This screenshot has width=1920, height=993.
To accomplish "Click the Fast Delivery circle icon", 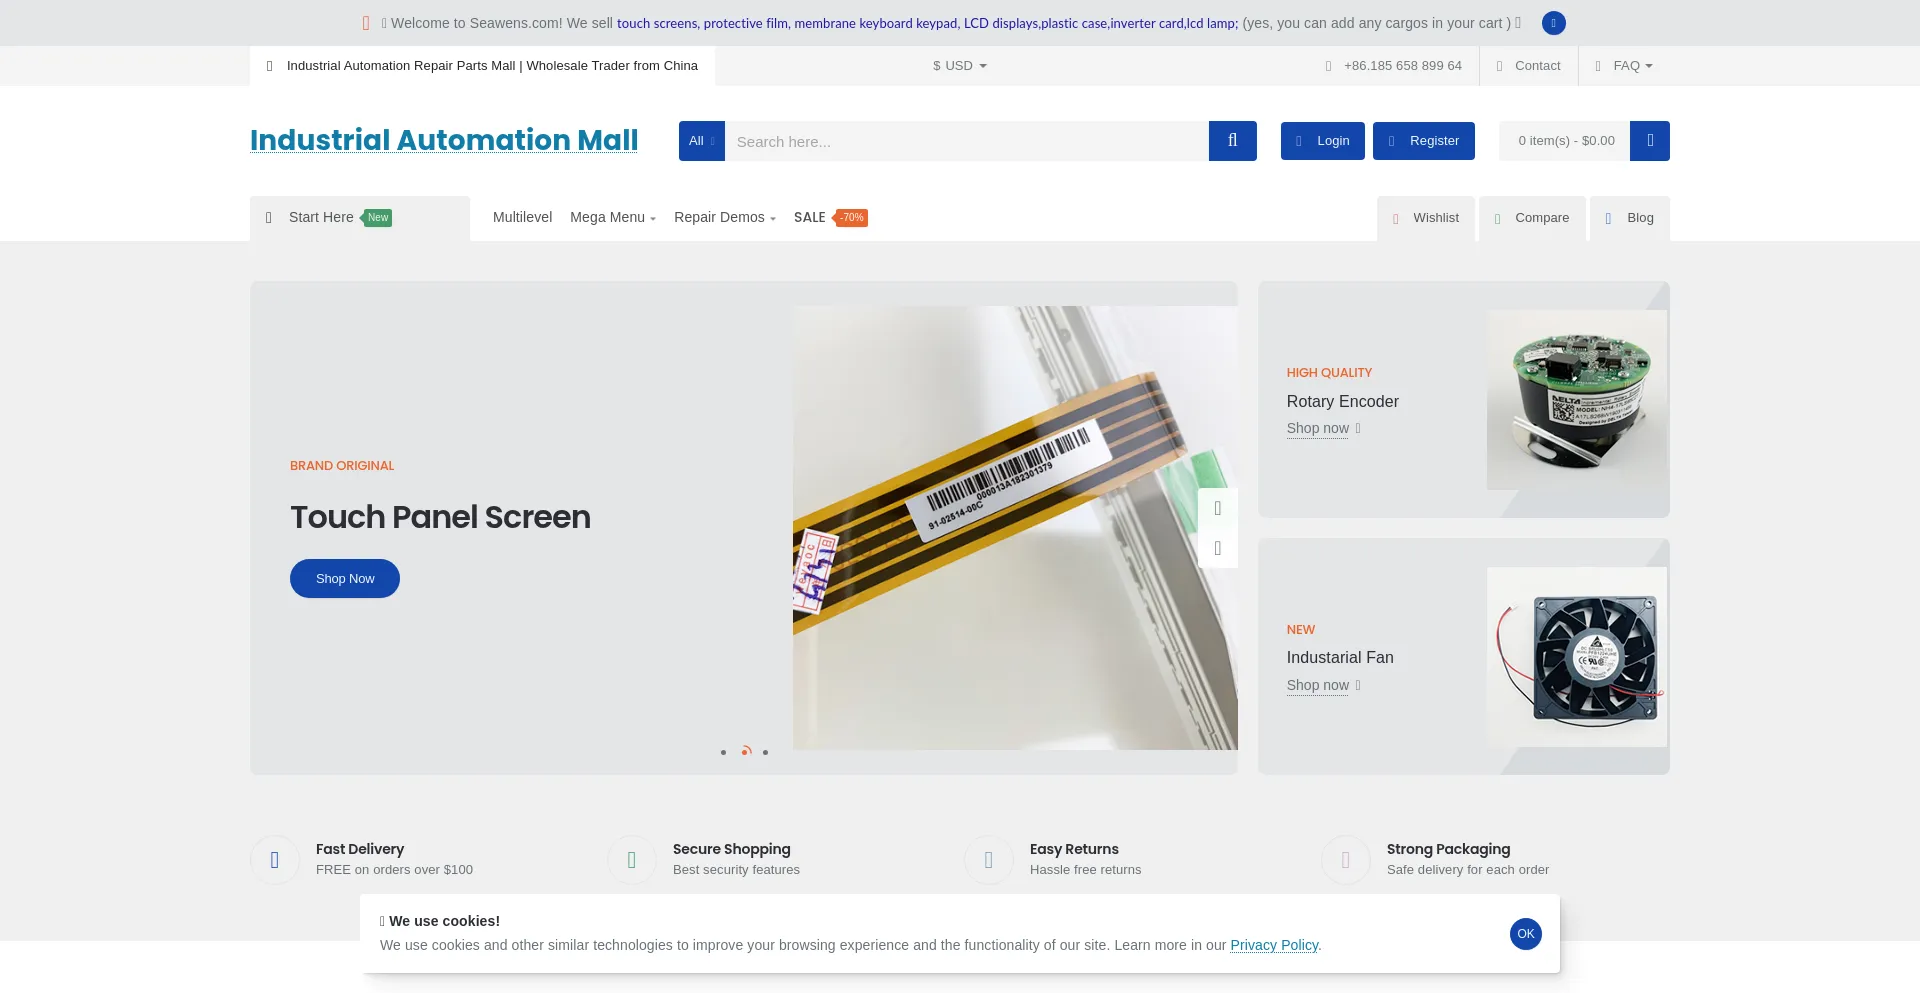I will tap(275, 860).
